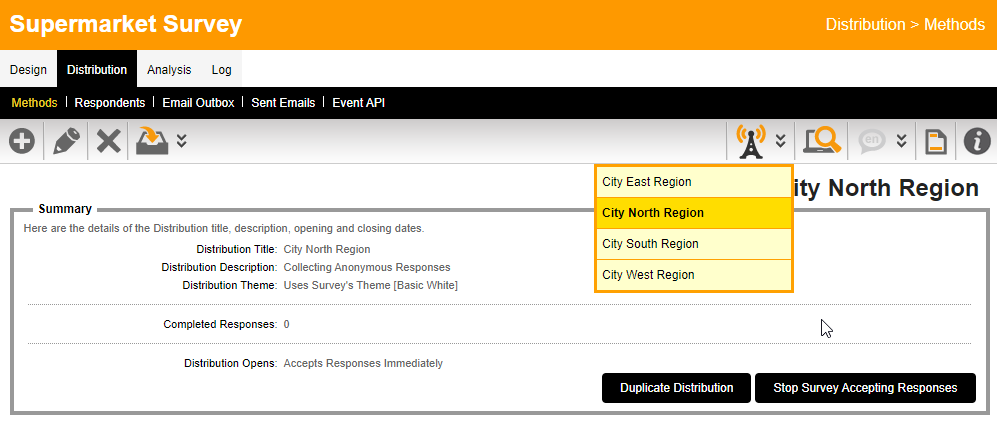The width and height of the screenshot is (997, 421).
Task: Expand the chevron next to language bubble
Action: pos(901,141)
